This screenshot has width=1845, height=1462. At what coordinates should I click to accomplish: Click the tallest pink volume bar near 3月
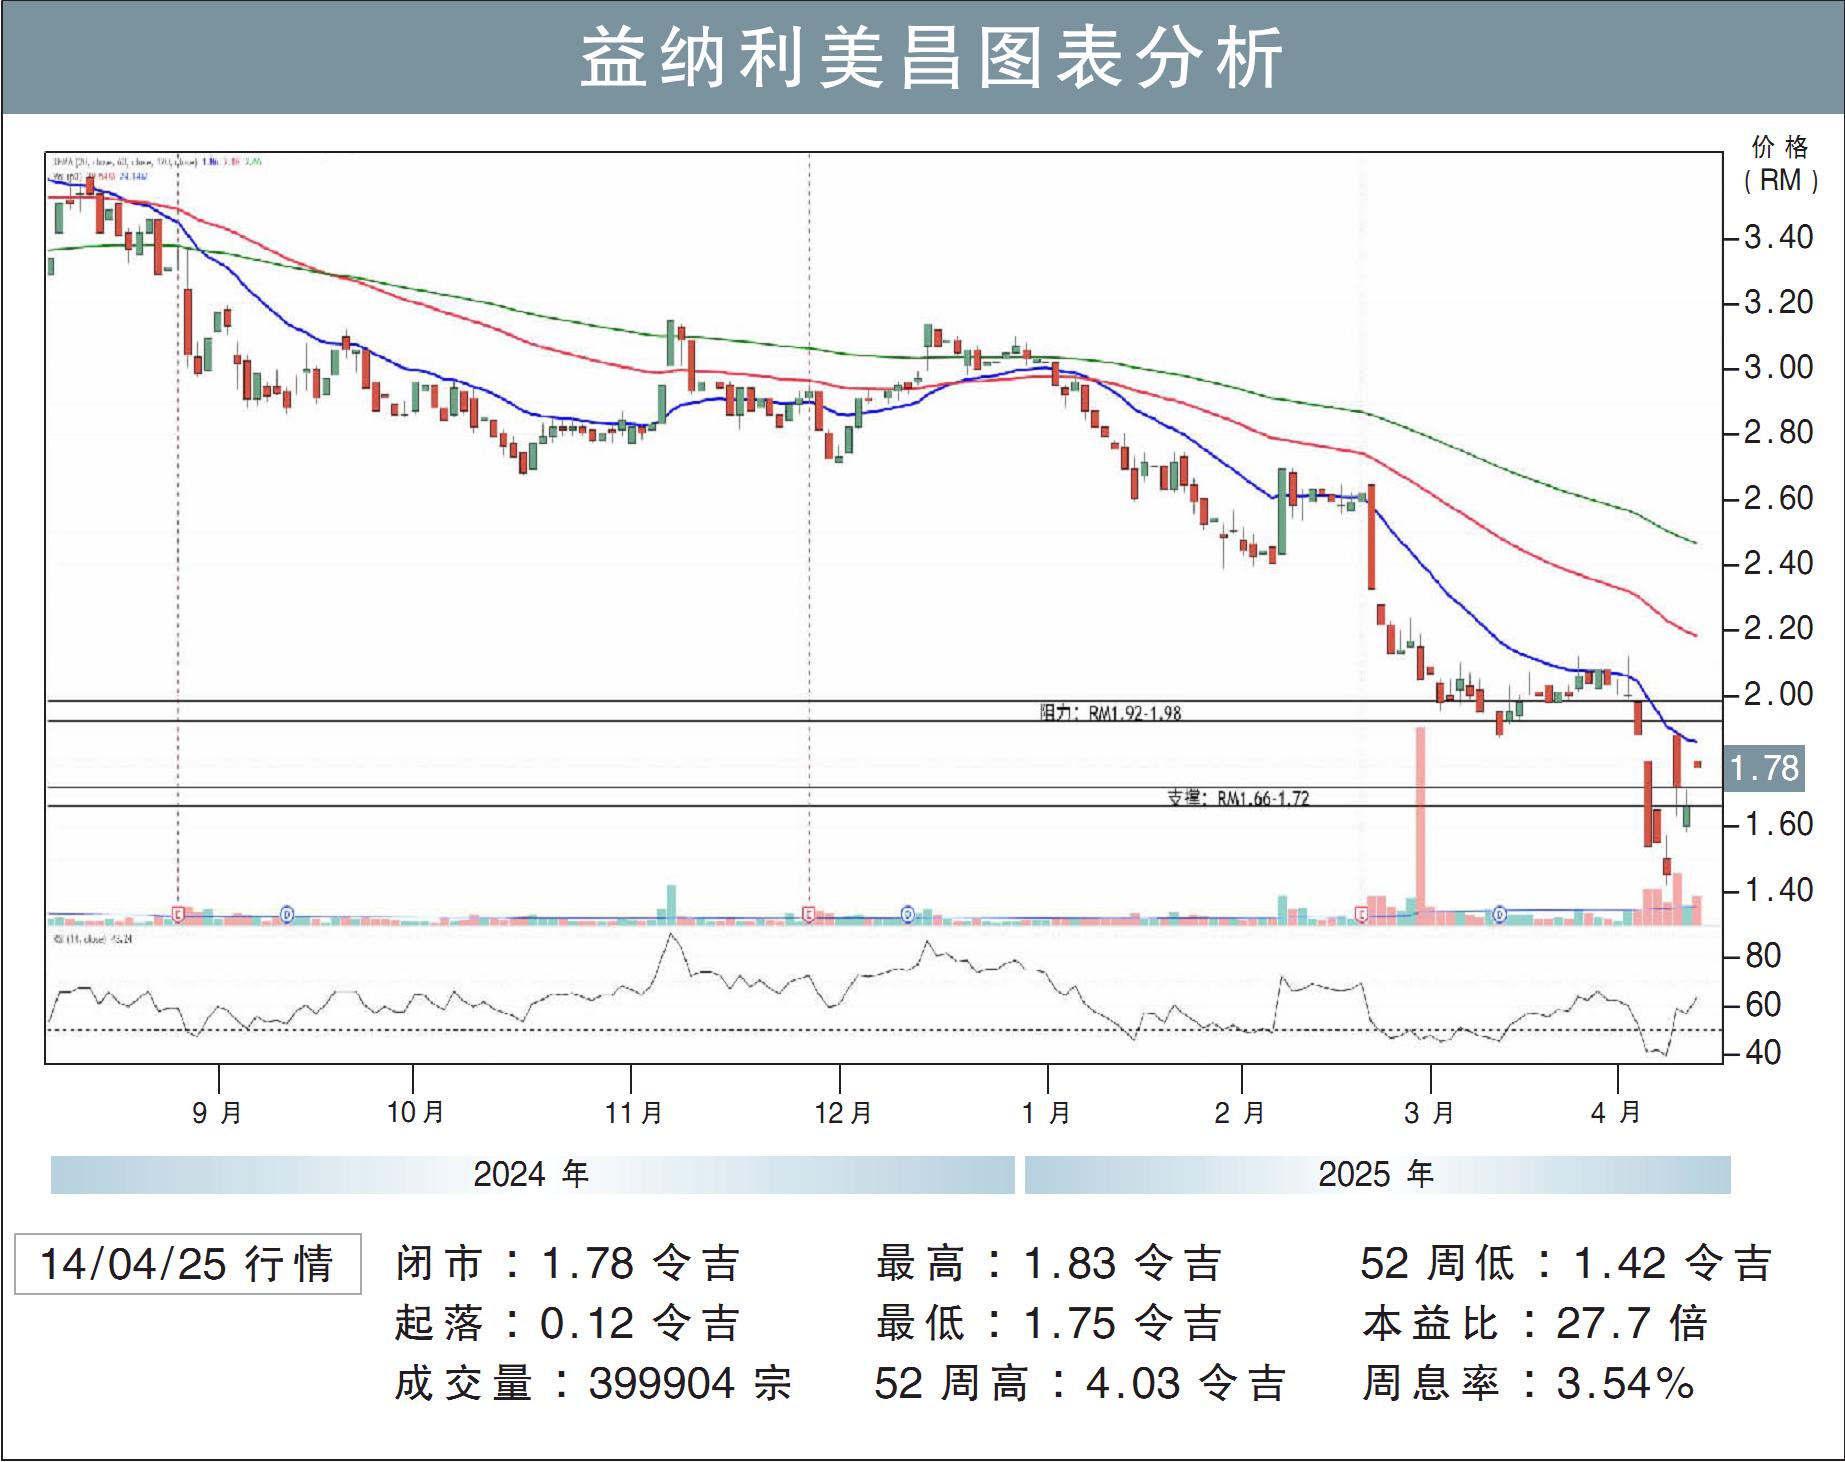click(1419, 826)
